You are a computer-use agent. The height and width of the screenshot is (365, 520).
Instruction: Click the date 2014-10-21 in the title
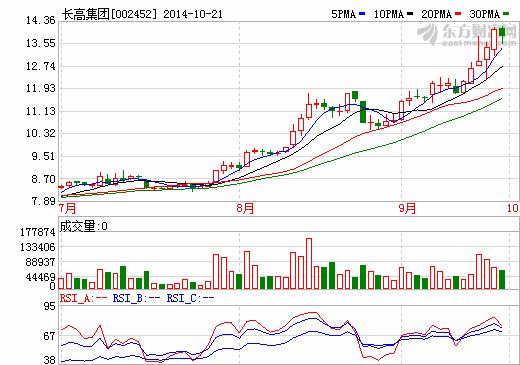click(193, 14)
